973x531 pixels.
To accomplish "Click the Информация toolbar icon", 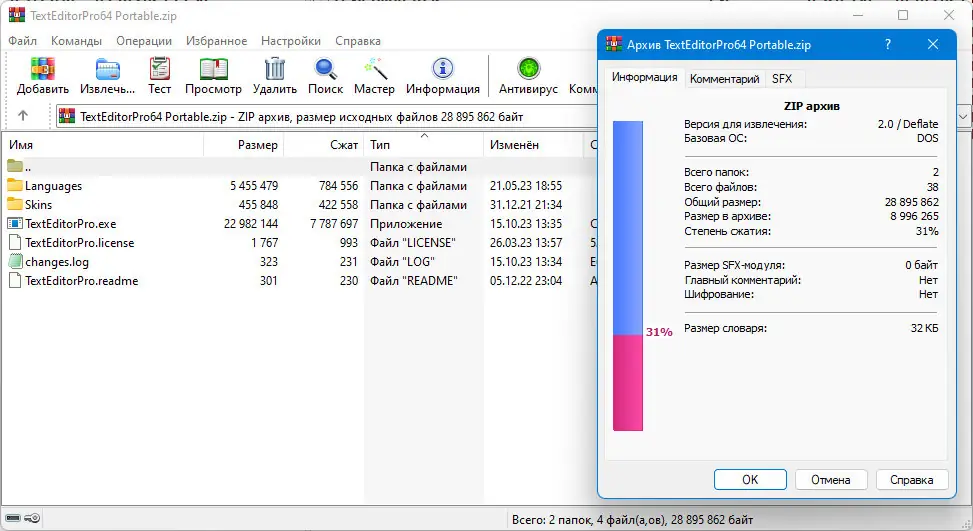I will coord(442,69).
